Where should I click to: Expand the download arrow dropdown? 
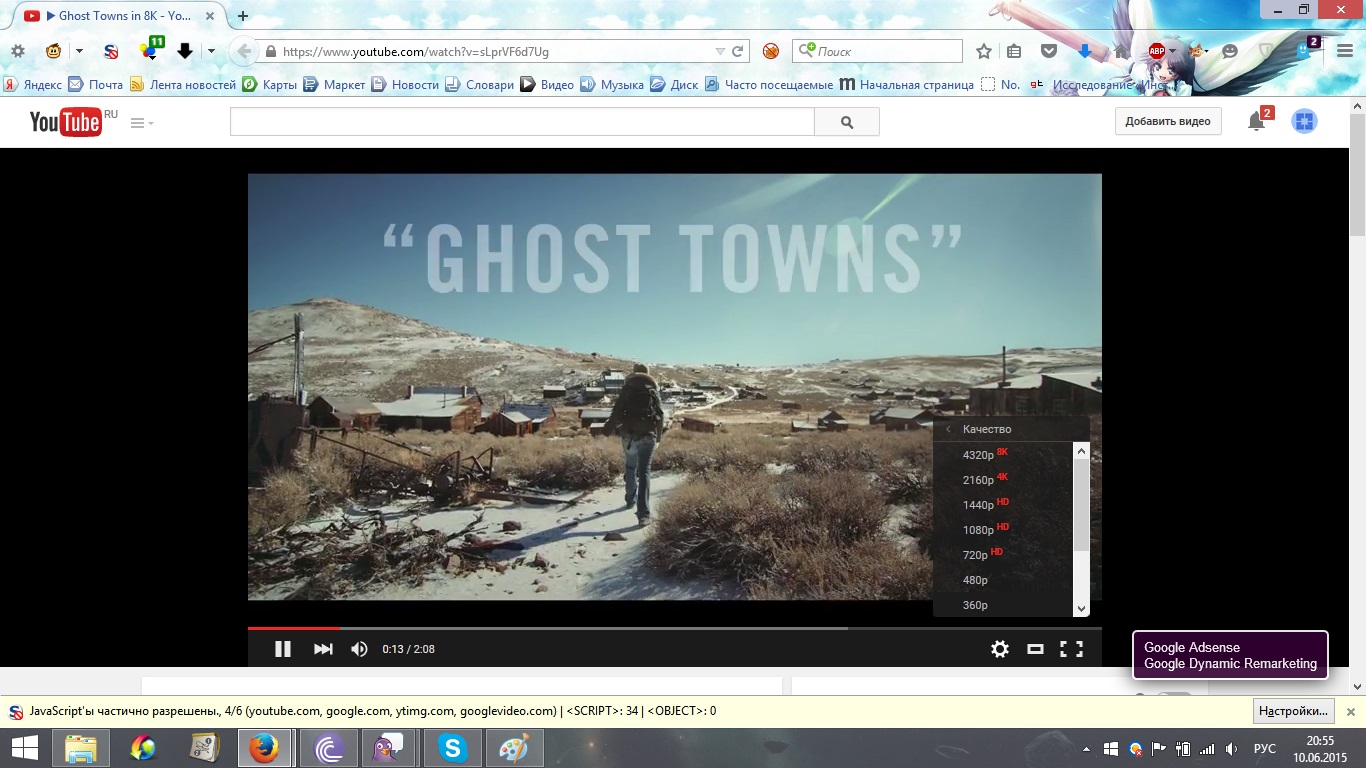pos(211,52)
